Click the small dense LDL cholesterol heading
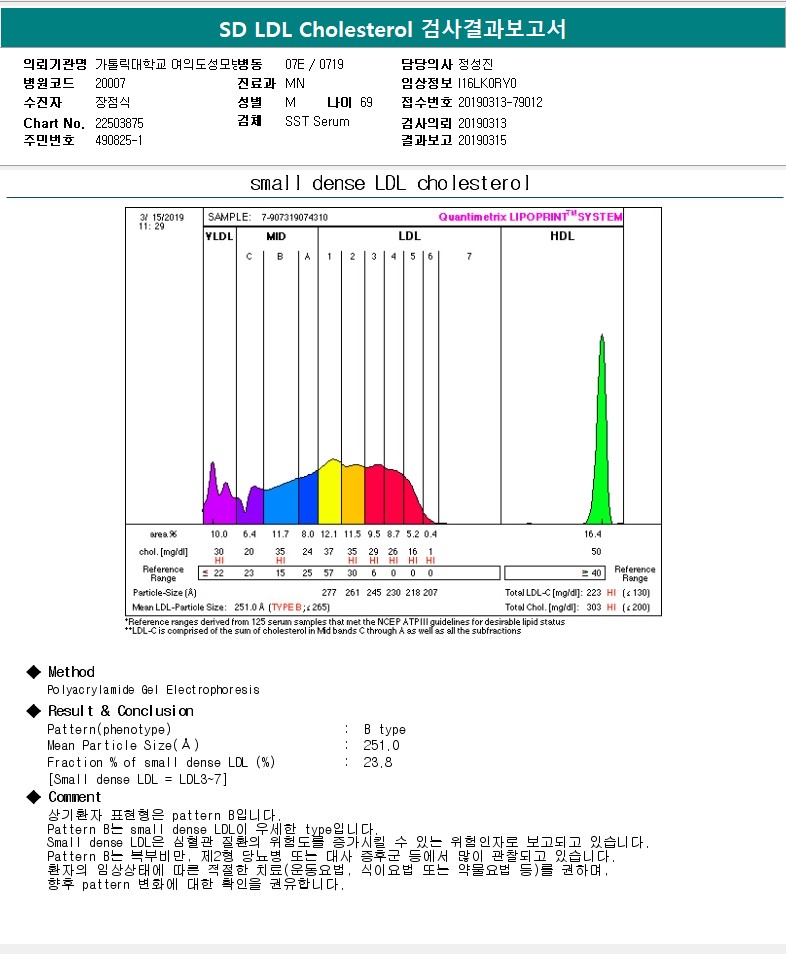The height and width of the screenshot is (954, 786). (390, 183)
